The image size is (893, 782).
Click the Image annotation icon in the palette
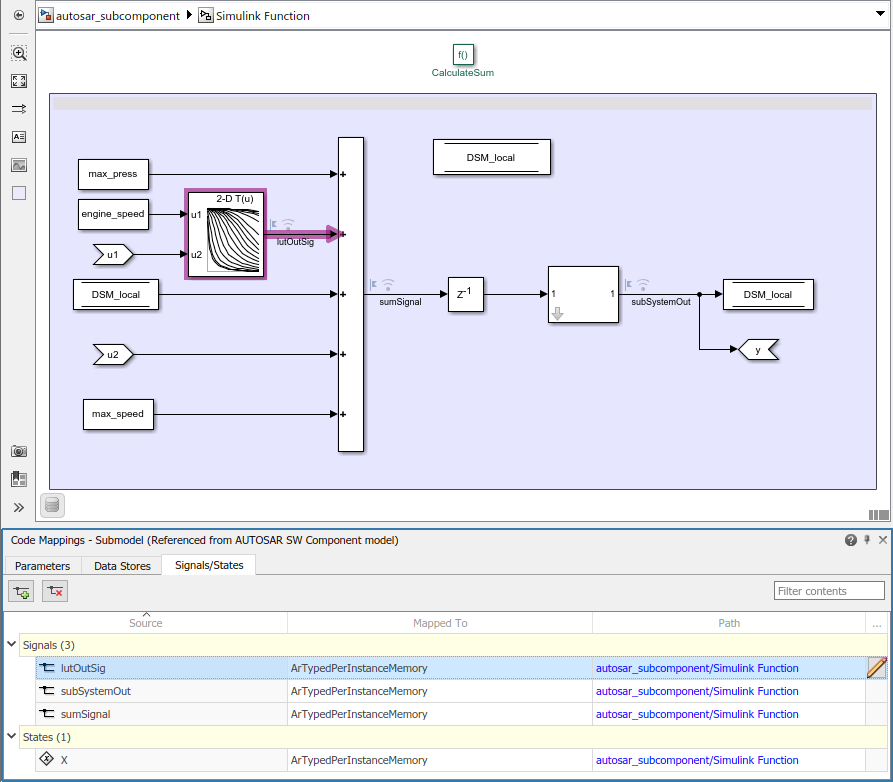(x=18, y=165)
